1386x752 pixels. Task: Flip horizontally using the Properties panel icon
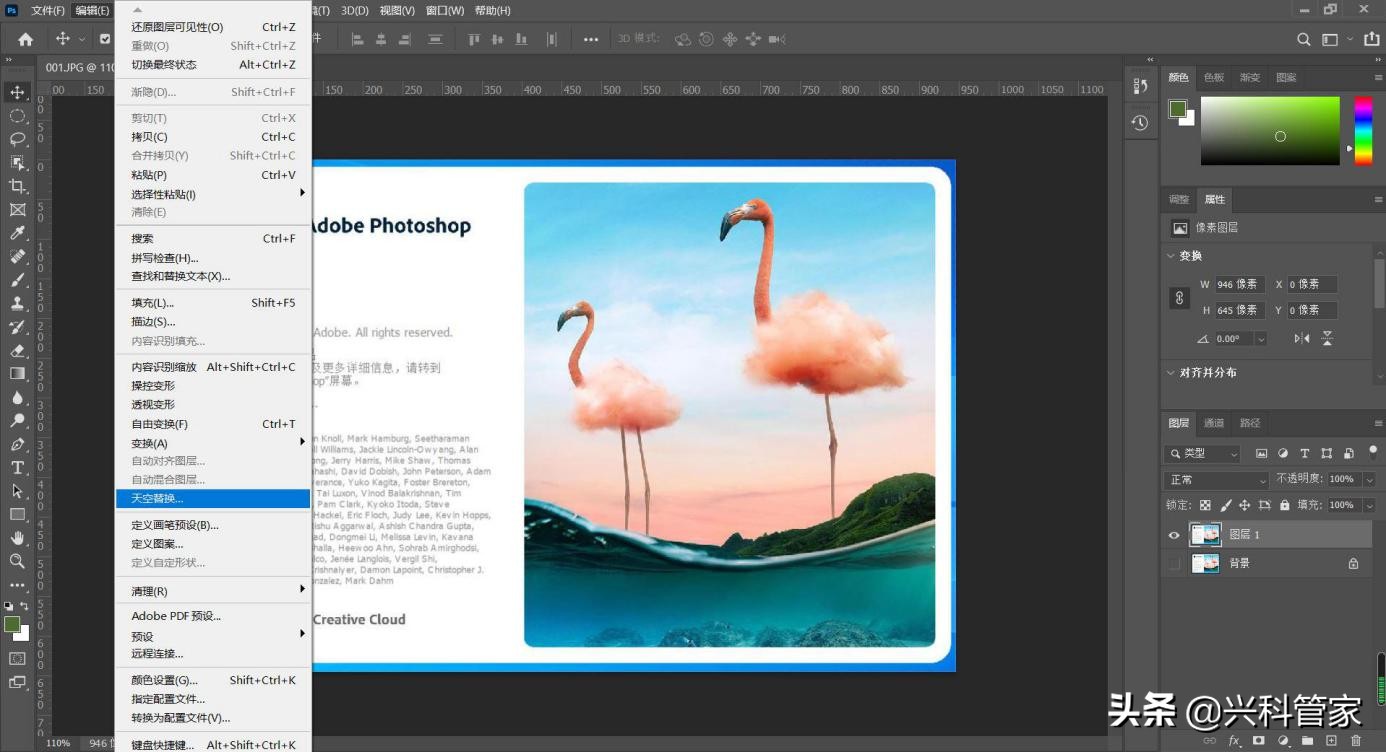1302,339
